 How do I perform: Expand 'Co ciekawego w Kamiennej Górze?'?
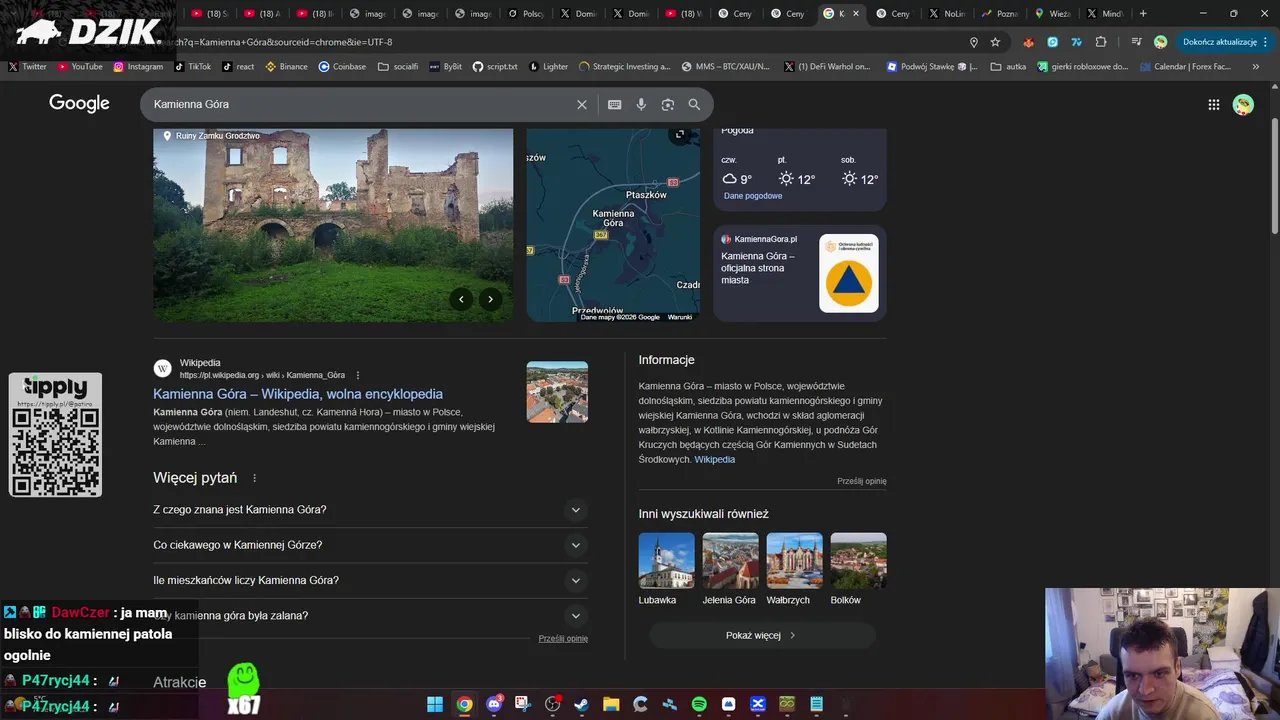coord(368,545)
